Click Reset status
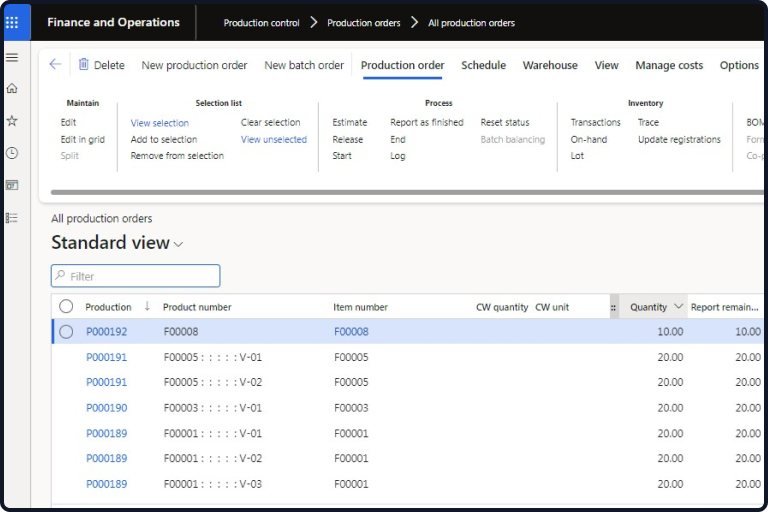 (x=505, y=122)
